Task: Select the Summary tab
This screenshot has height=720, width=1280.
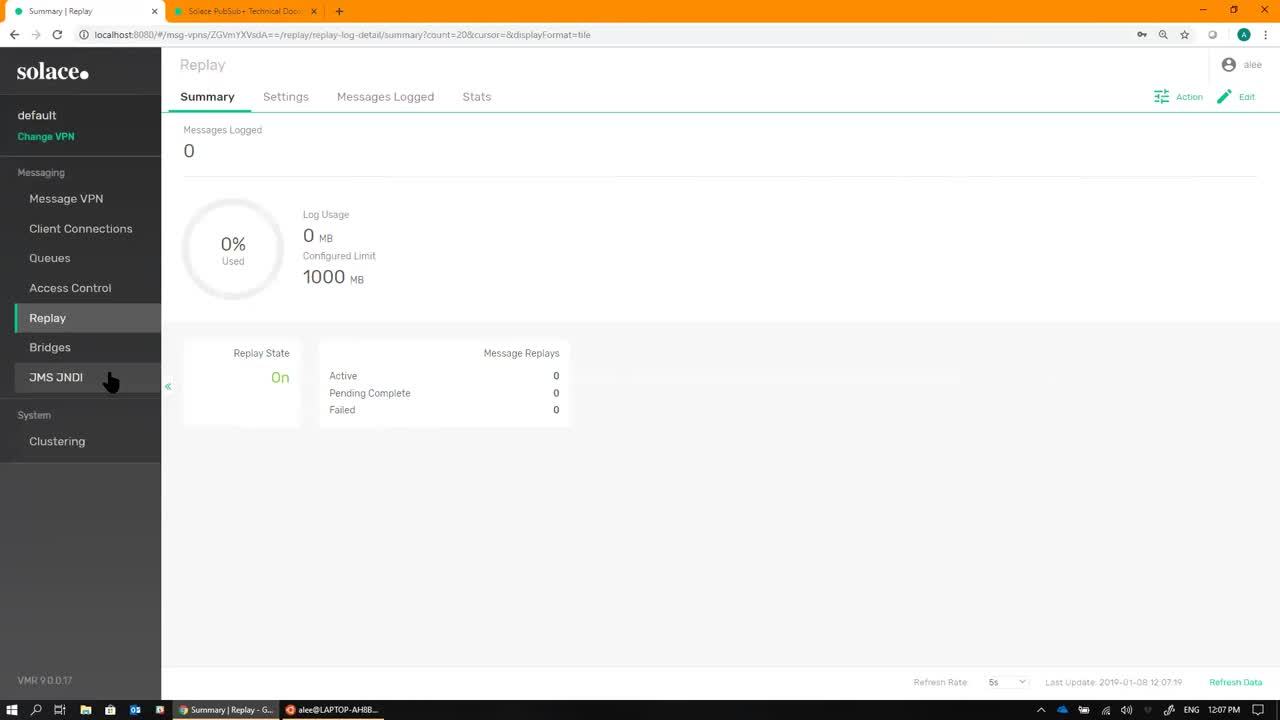Action: point(207,97)
